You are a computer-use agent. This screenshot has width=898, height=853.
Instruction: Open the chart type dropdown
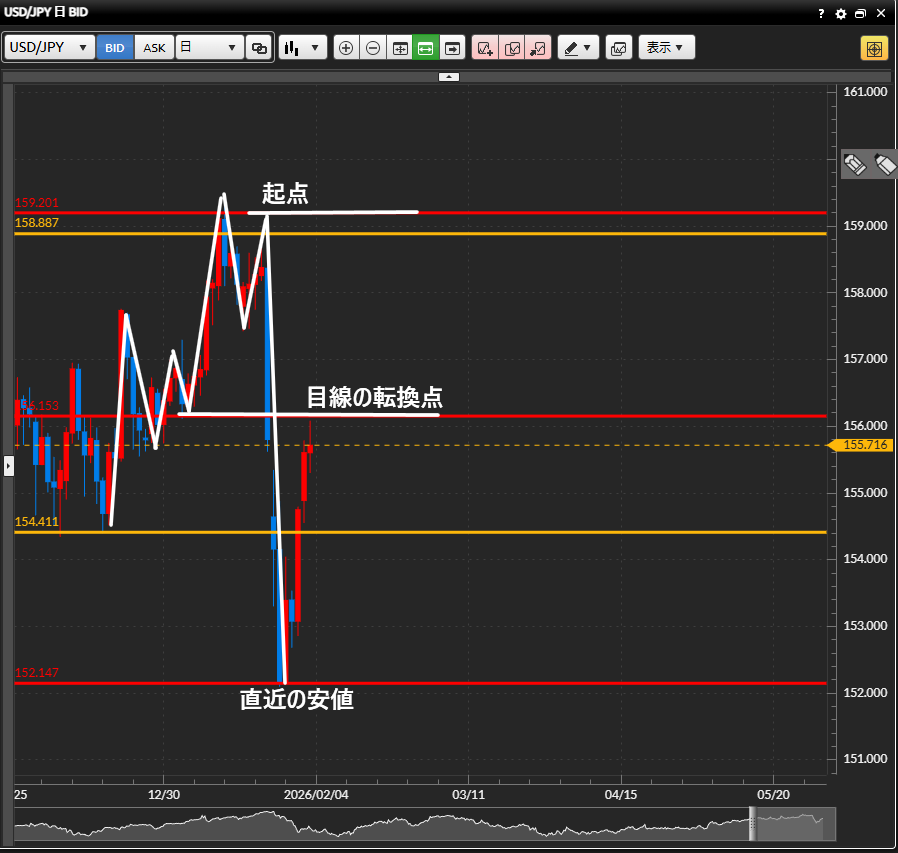303,48
